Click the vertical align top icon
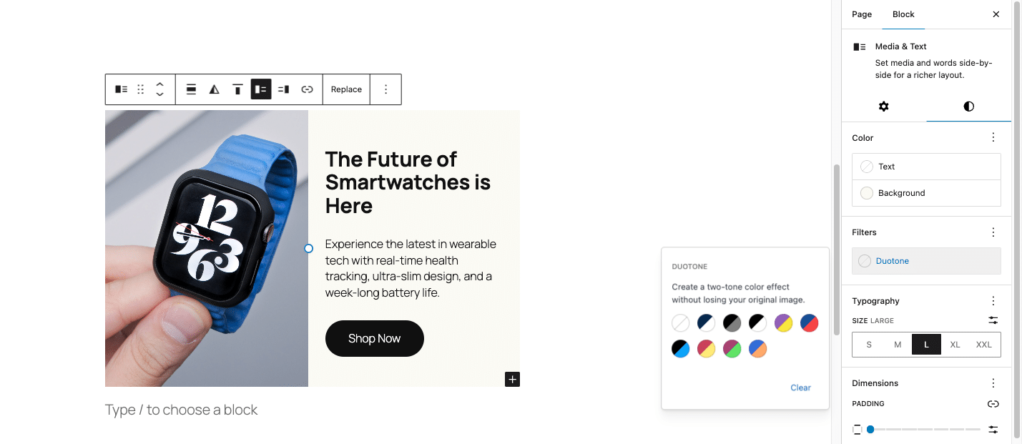Viewport: 1022px width, 444px height. [x=237, y=89]
